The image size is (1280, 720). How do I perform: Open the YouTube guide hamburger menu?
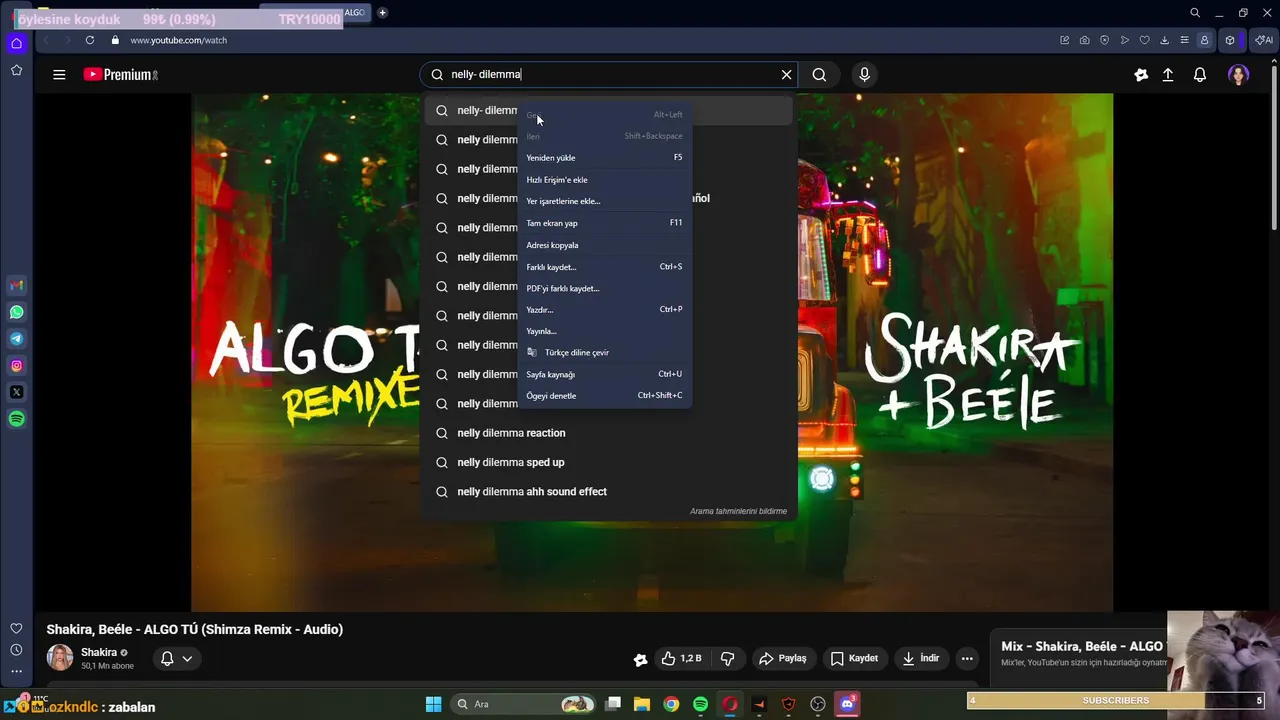(x=59, y=75)
